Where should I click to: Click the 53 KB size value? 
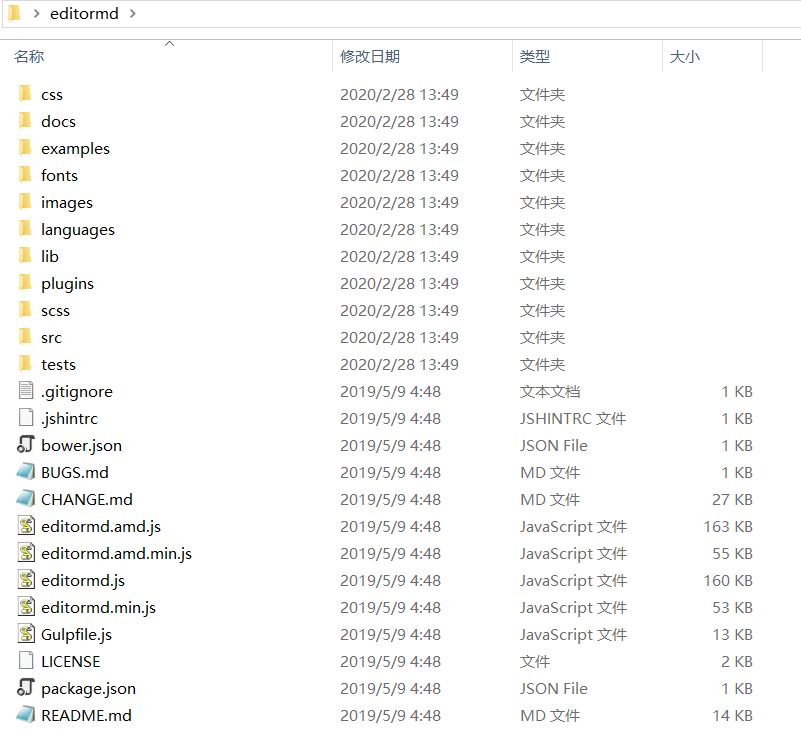pos(733,607)
